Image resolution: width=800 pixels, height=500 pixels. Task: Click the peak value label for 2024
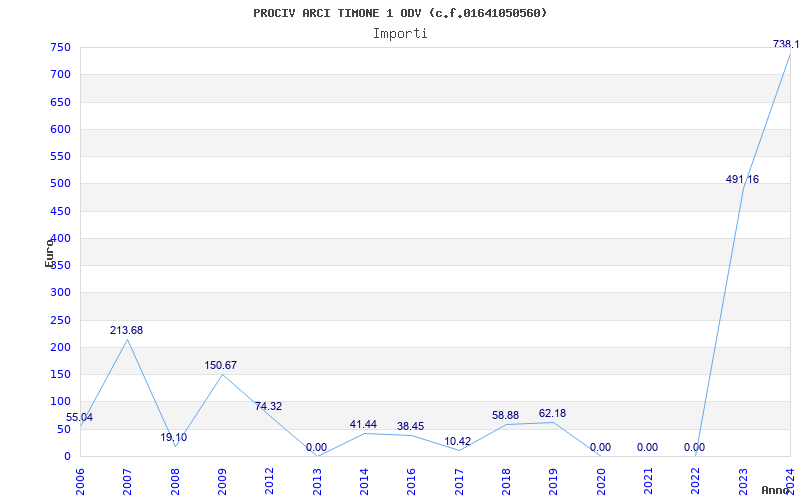click(786, 44)
